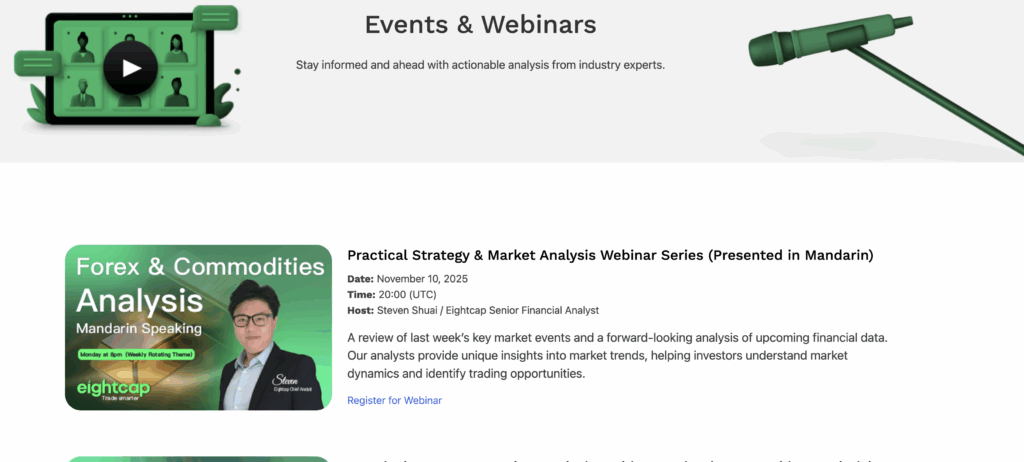The width and height of the screenshot is (1024, 462).
Task: Open the Practical Strategy & Market Analysis webinar title
Action: click(x=610, y=255)
